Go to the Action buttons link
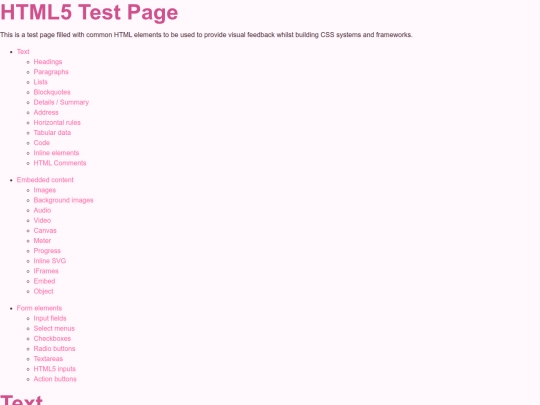Screen dimensions: 540x405 tap(55, 379)
